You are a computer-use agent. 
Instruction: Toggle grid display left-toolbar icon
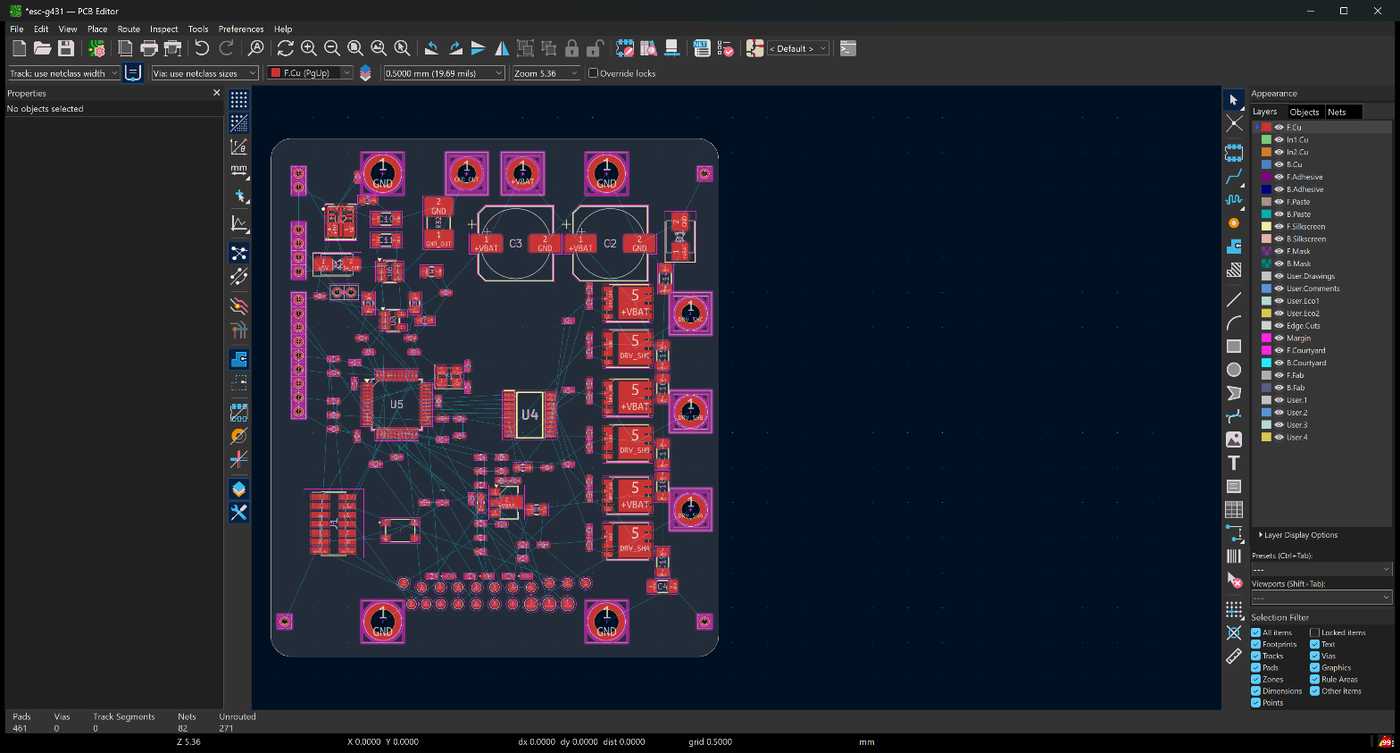click(239, 100)
